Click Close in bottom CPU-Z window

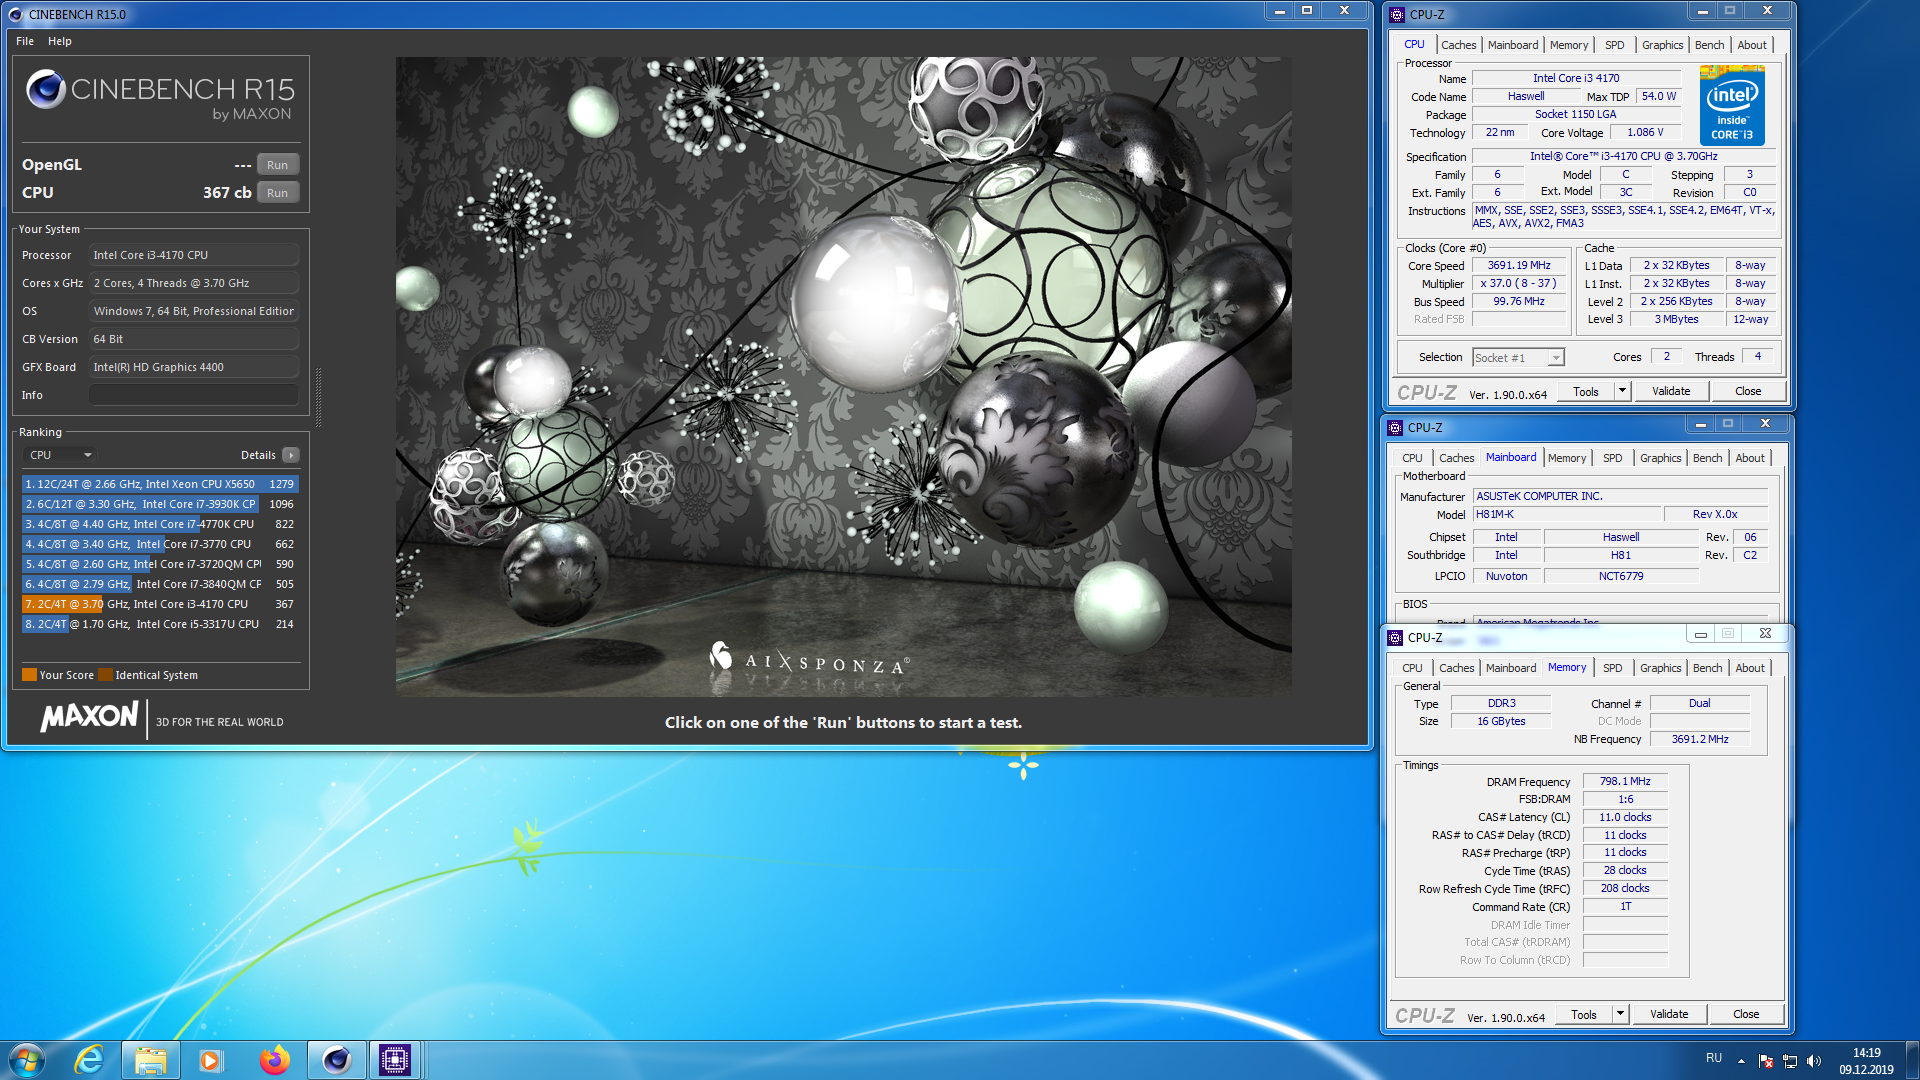coord(1746,1014)
